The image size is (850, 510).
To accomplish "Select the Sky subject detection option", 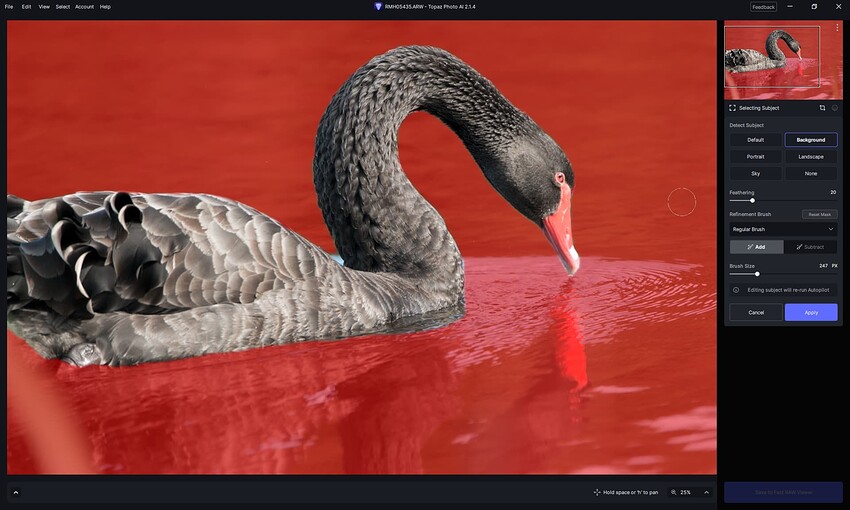I will click(756, 173).
